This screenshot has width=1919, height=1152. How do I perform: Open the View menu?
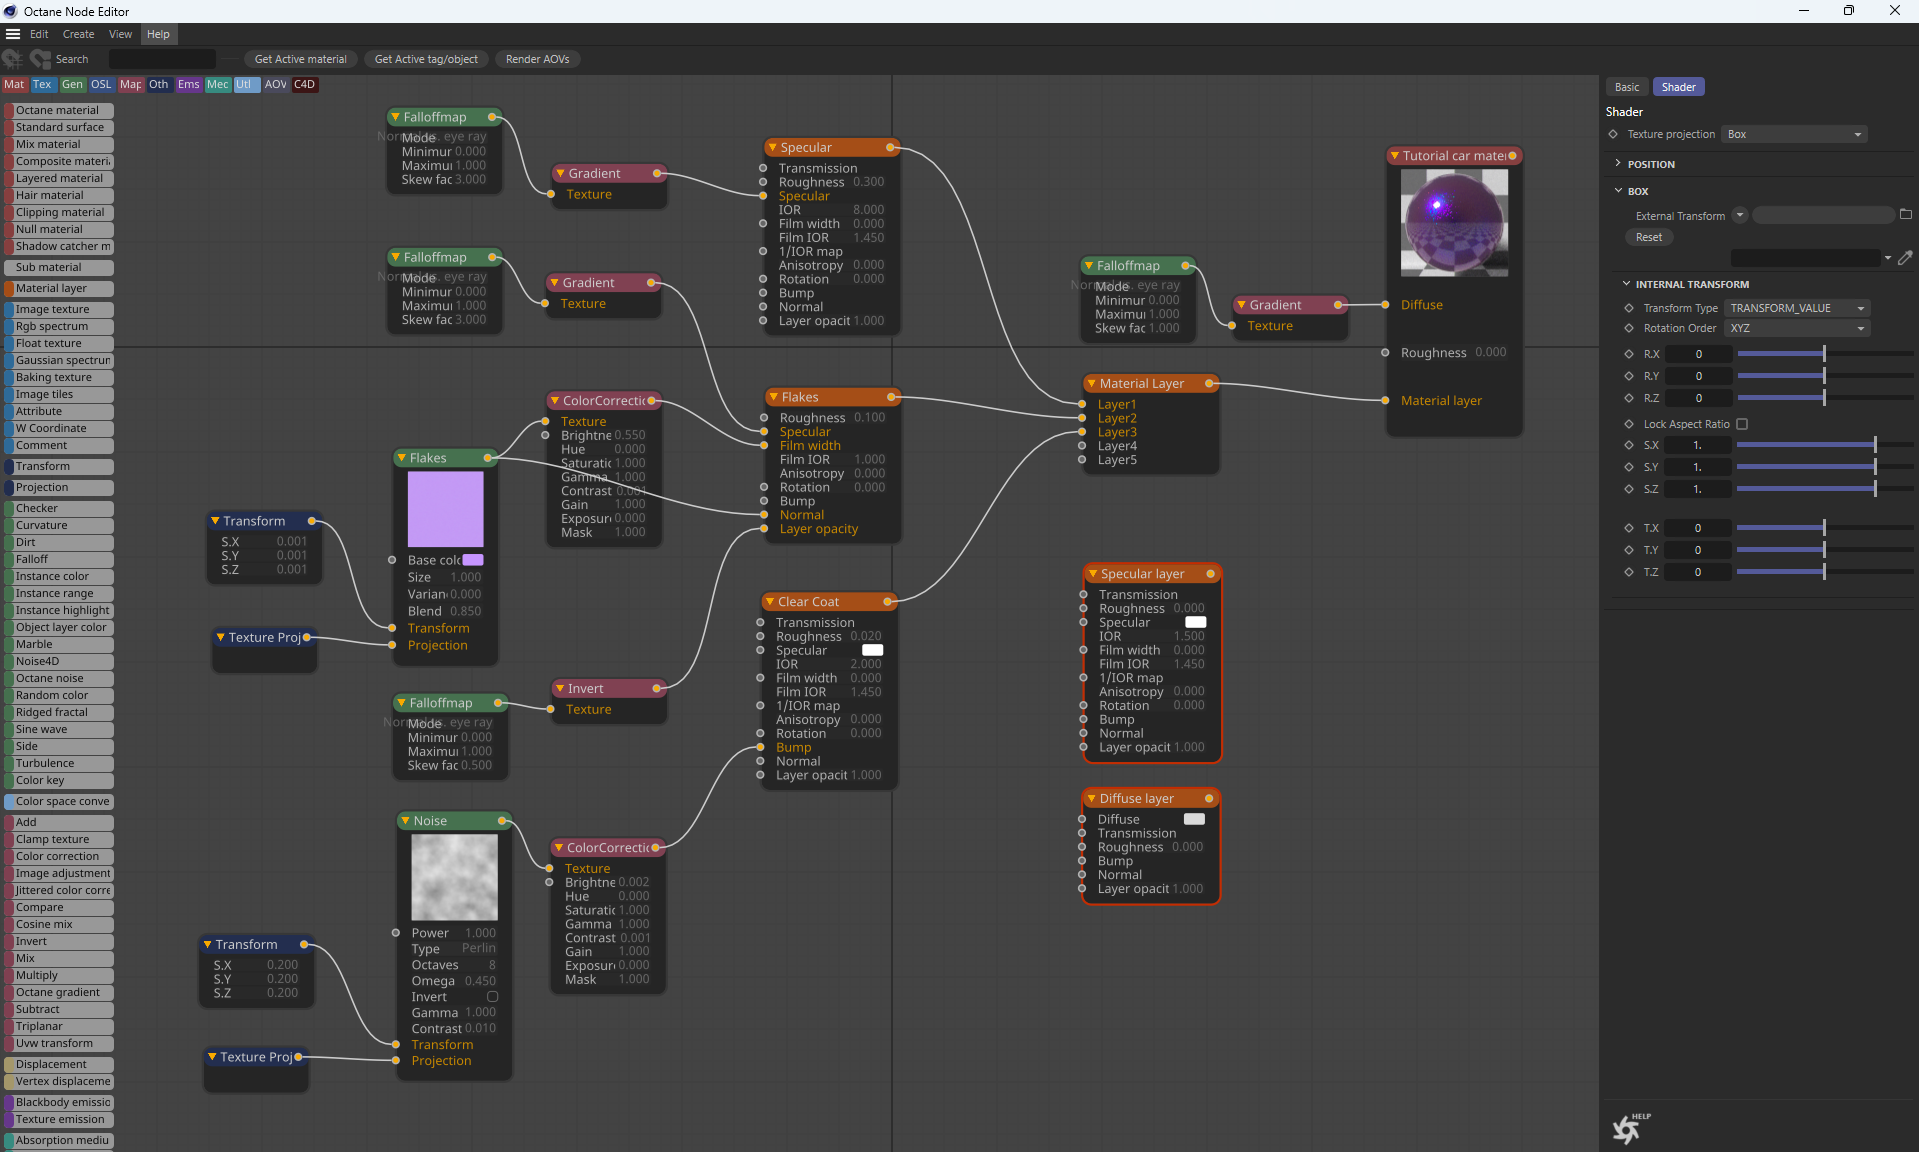click(x=120, y=34)
